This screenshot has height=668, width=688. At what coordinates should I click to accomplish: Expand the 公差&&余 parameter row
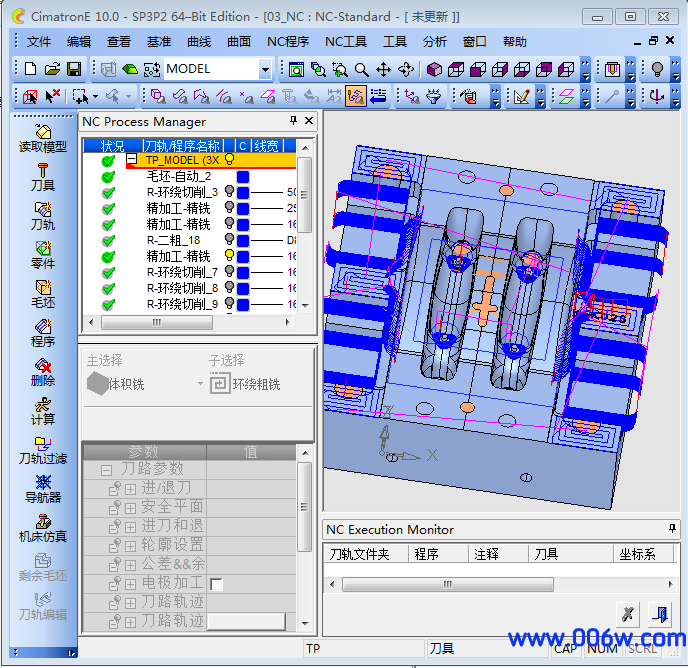click(x=130, y=565)
